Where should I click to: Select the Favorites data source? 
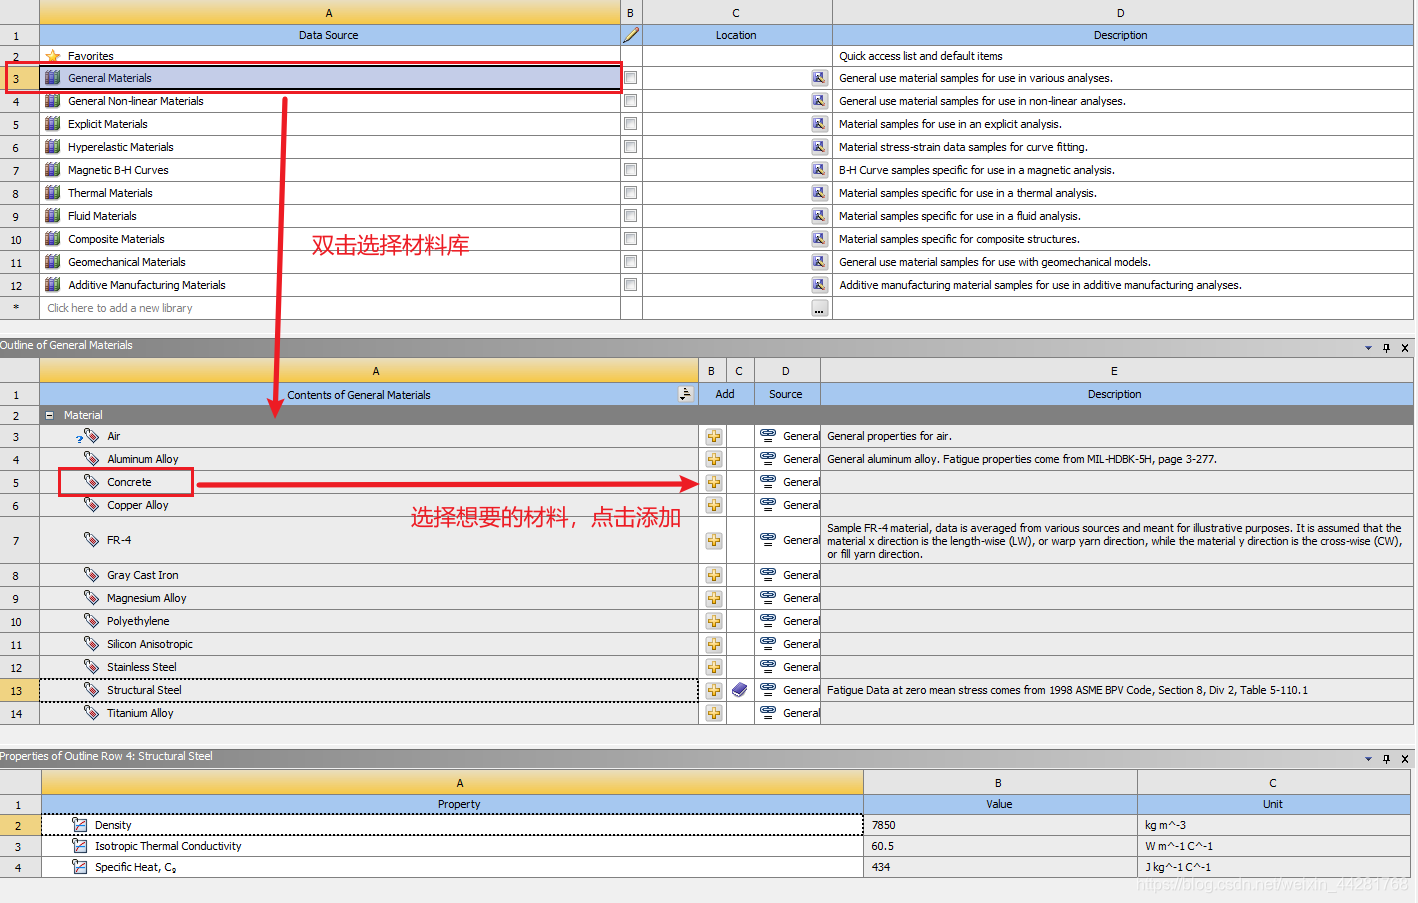(90, 56)
